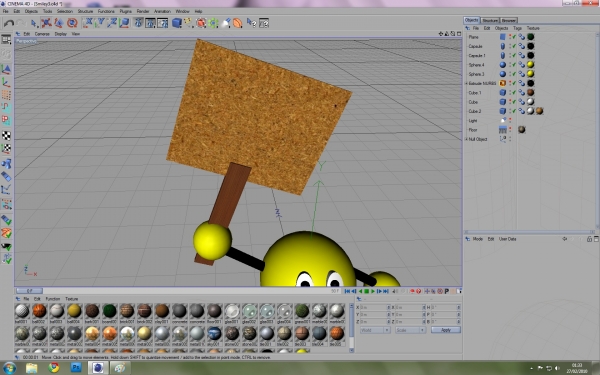Screen dimensions: 600x375
Task: Activate the Rotate tool in toolbar
Action: (72, 23)
